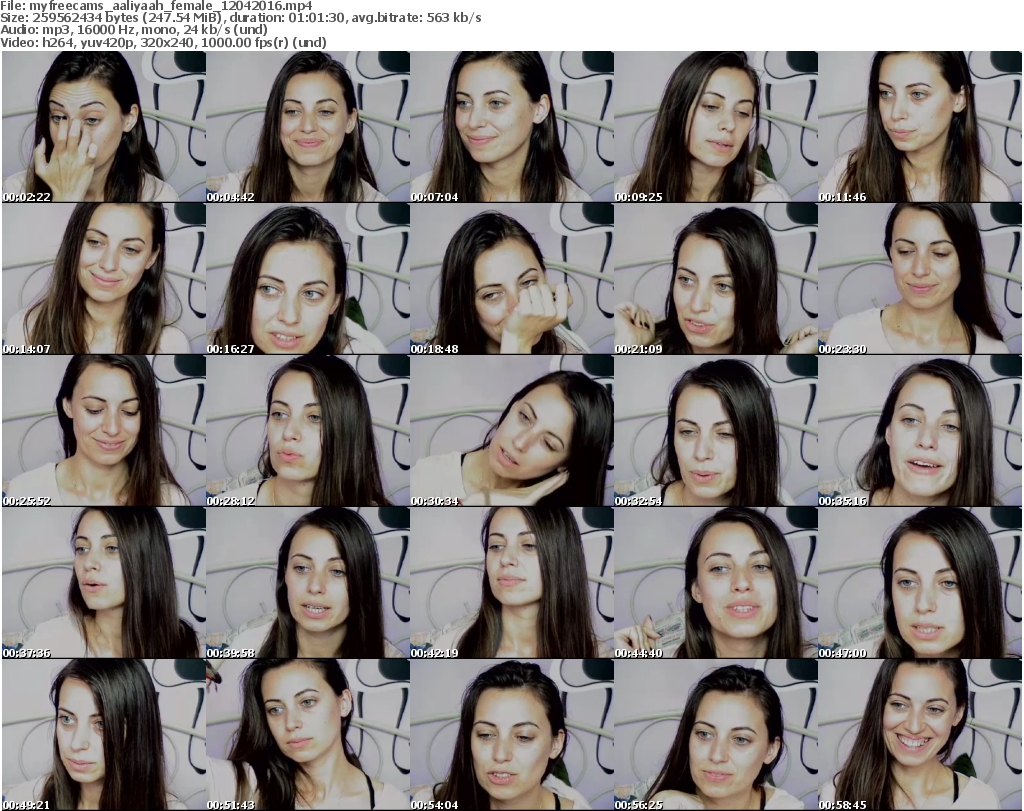Click the frame labeled 00:44:40

[715, 583]
